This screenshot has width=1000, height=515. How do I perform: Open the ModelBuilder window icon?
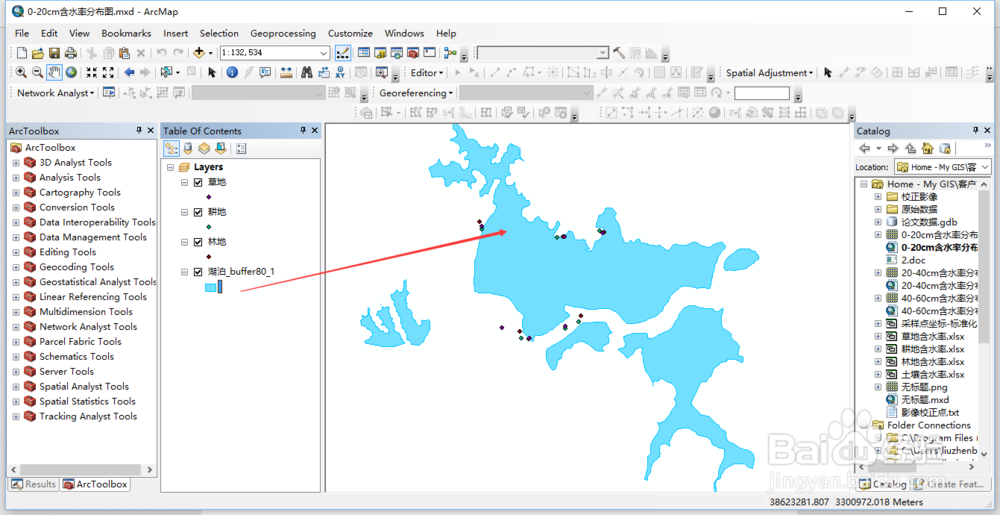click(451, 53)
